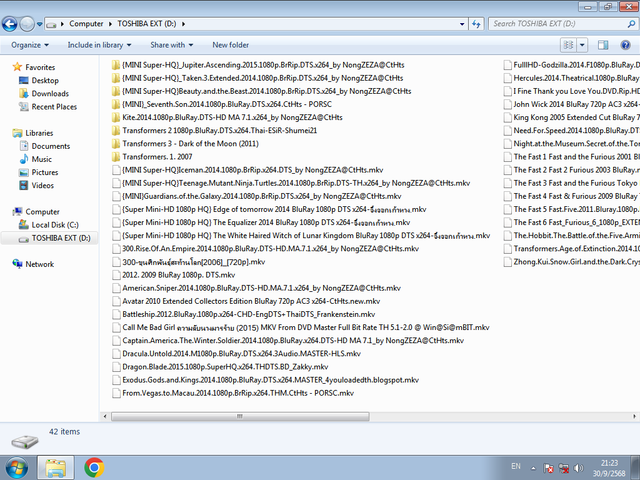640x480 pixels.
Task: Open Pictures library
Action: point(45,172)
